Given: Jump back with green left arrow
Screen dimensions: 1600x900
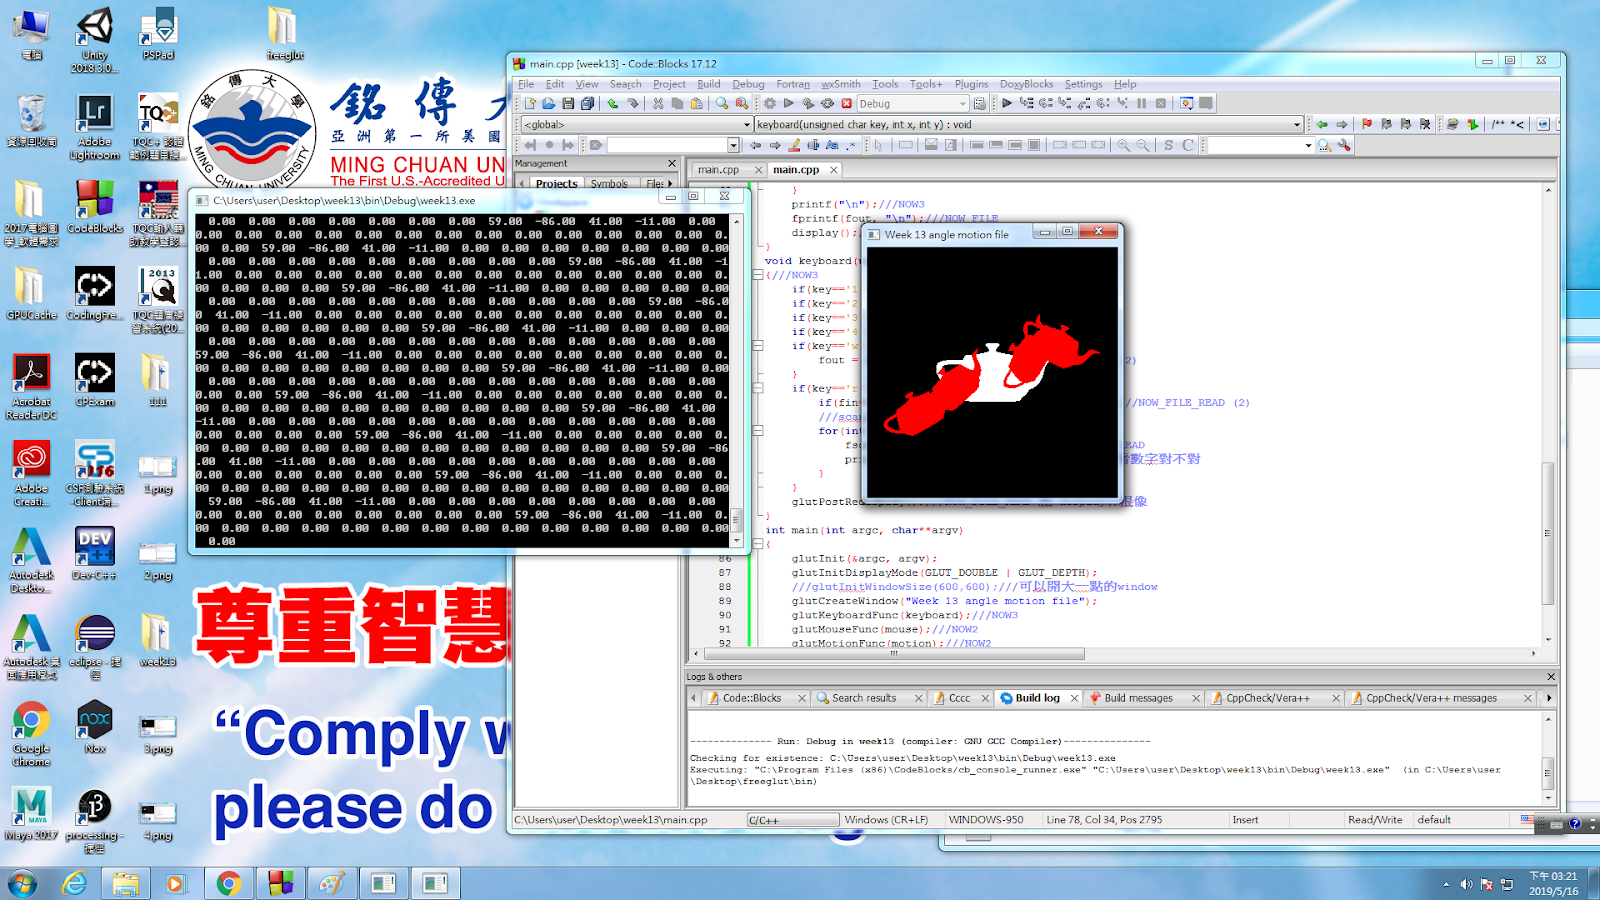Looking at the screenshot, I should 1322,124.
